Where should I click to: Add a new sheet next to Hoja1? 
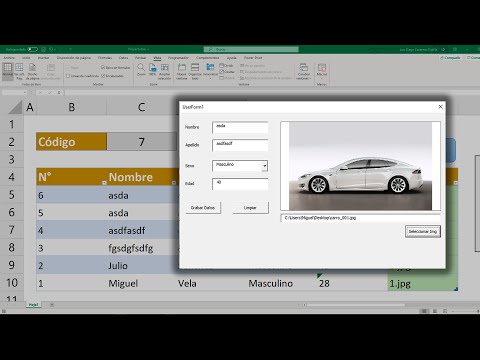point(52,305)
